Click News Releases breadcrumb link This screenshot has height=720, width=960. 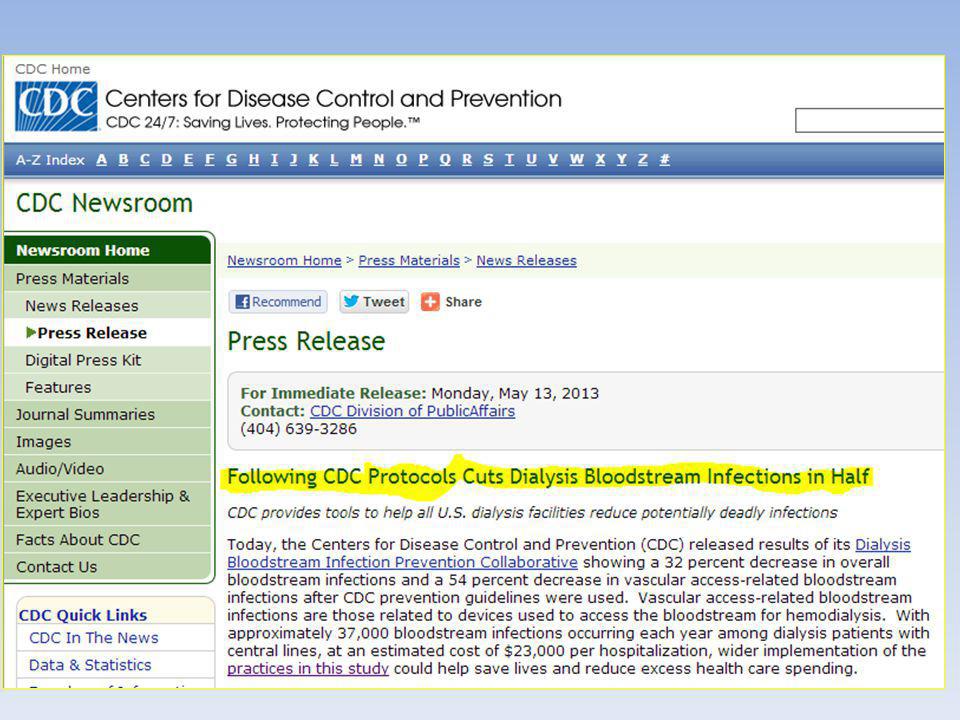point(527,260)
